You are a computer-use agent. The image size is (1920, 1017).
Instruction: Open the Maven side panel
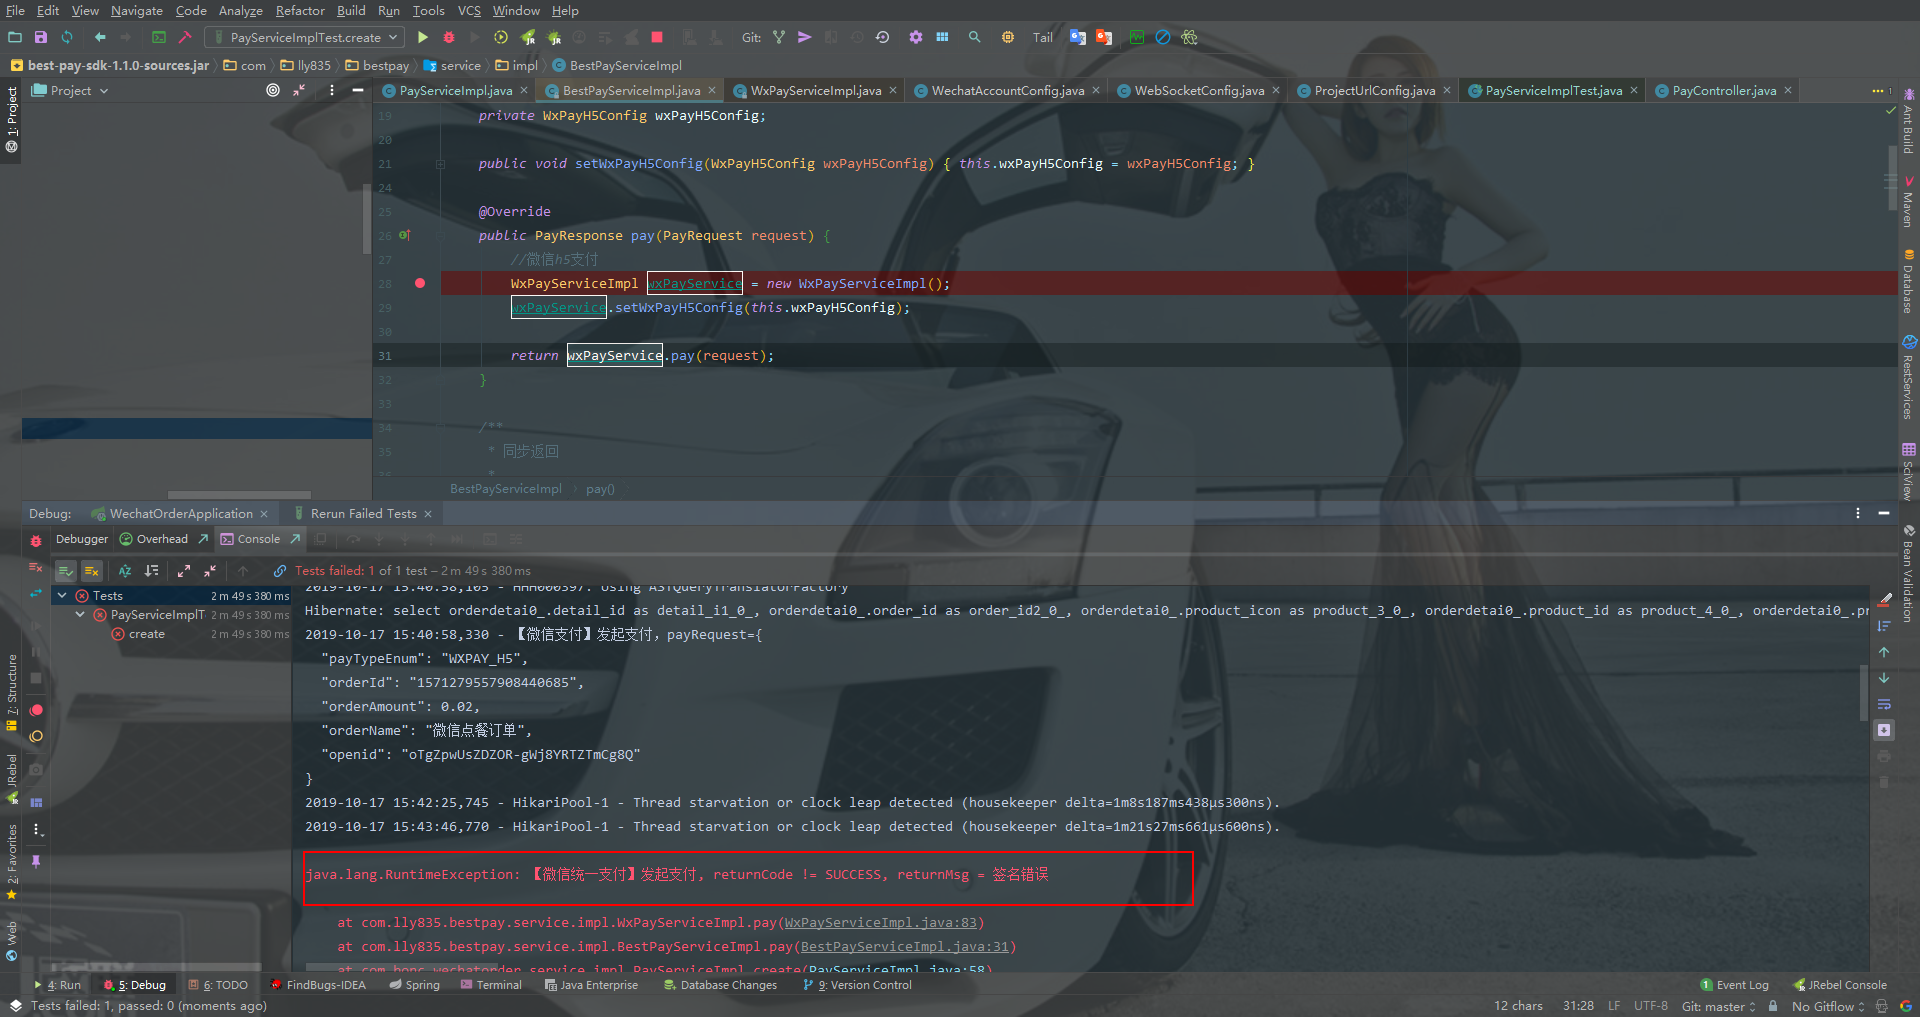point(1908,201)
